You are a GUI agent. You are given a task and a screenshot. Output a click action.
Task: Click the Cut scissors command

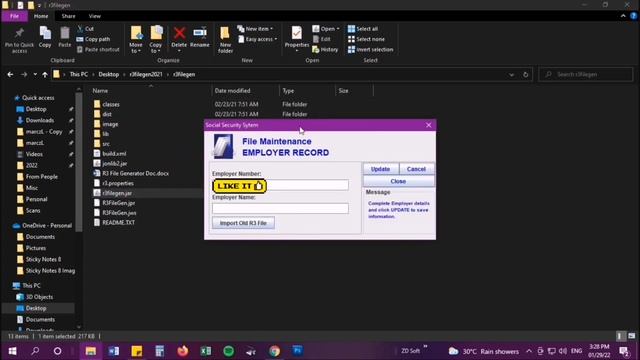(85, 29)
